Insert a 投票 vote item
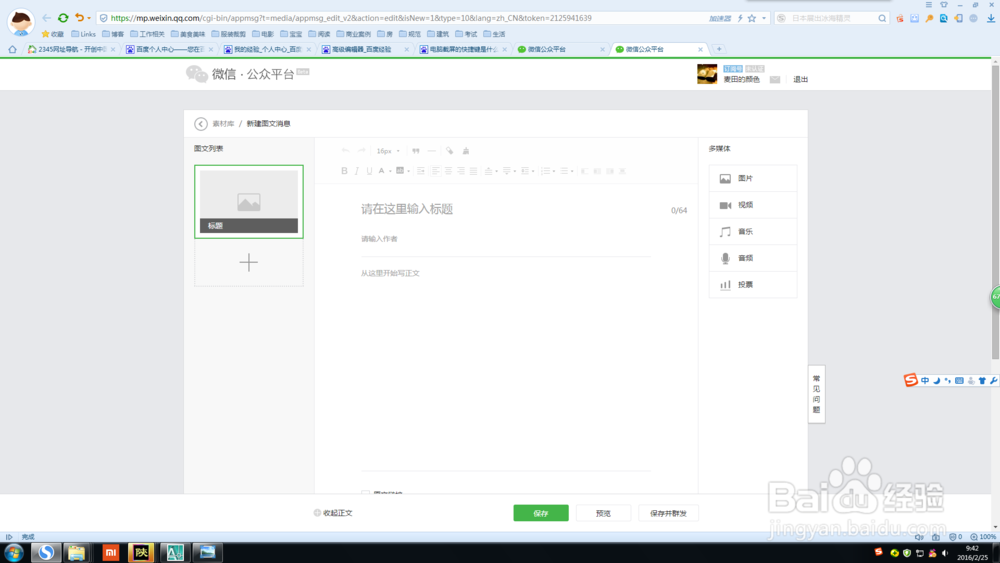The height and width of the screenshot is (563, 1000). click(x=753, y=285)
